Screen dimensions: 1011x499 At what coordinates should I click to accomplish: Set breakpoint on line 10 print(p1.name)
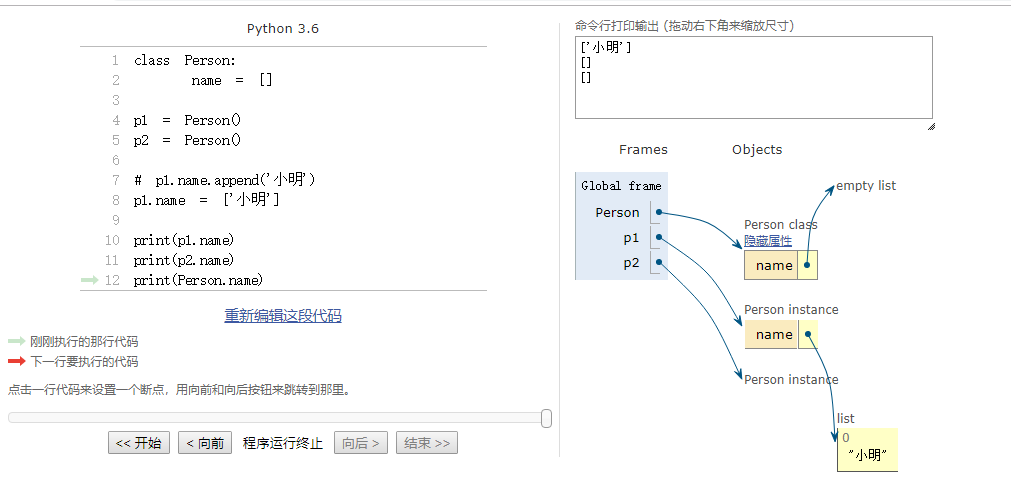click(x=184, y=240)
